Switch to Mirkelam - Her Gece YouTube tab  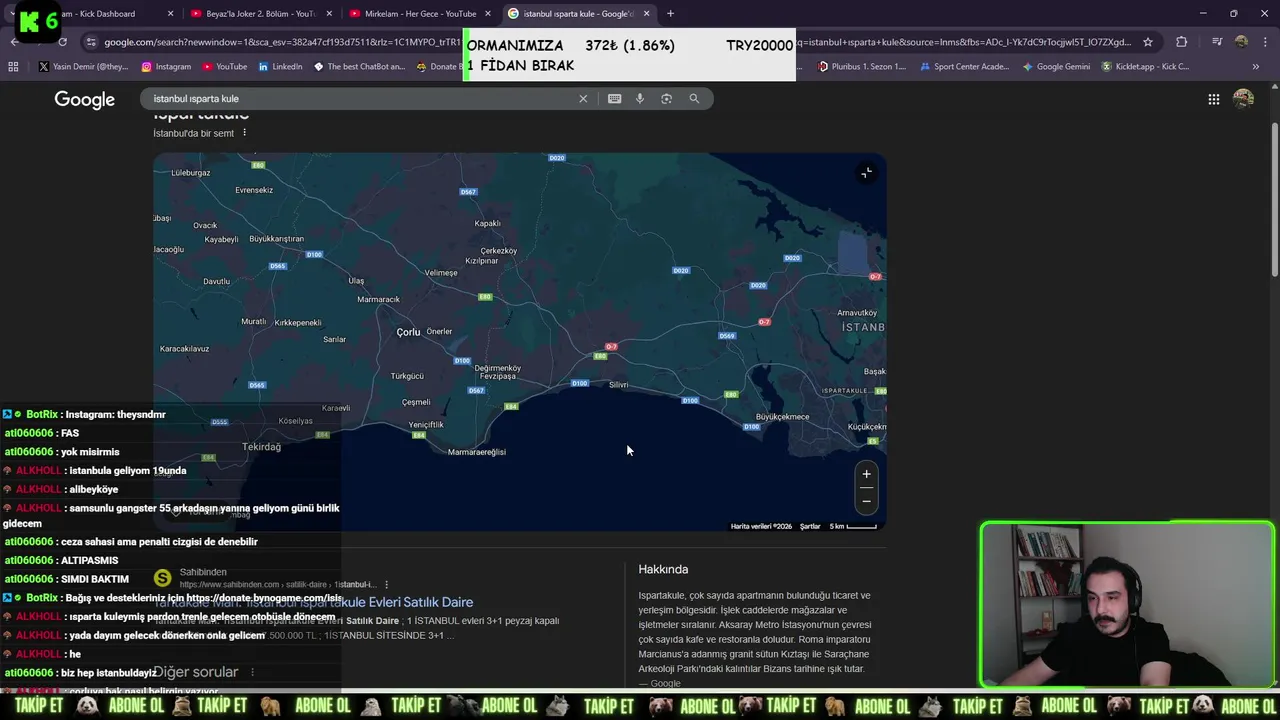pyautogui.click(x=418, y=14)
